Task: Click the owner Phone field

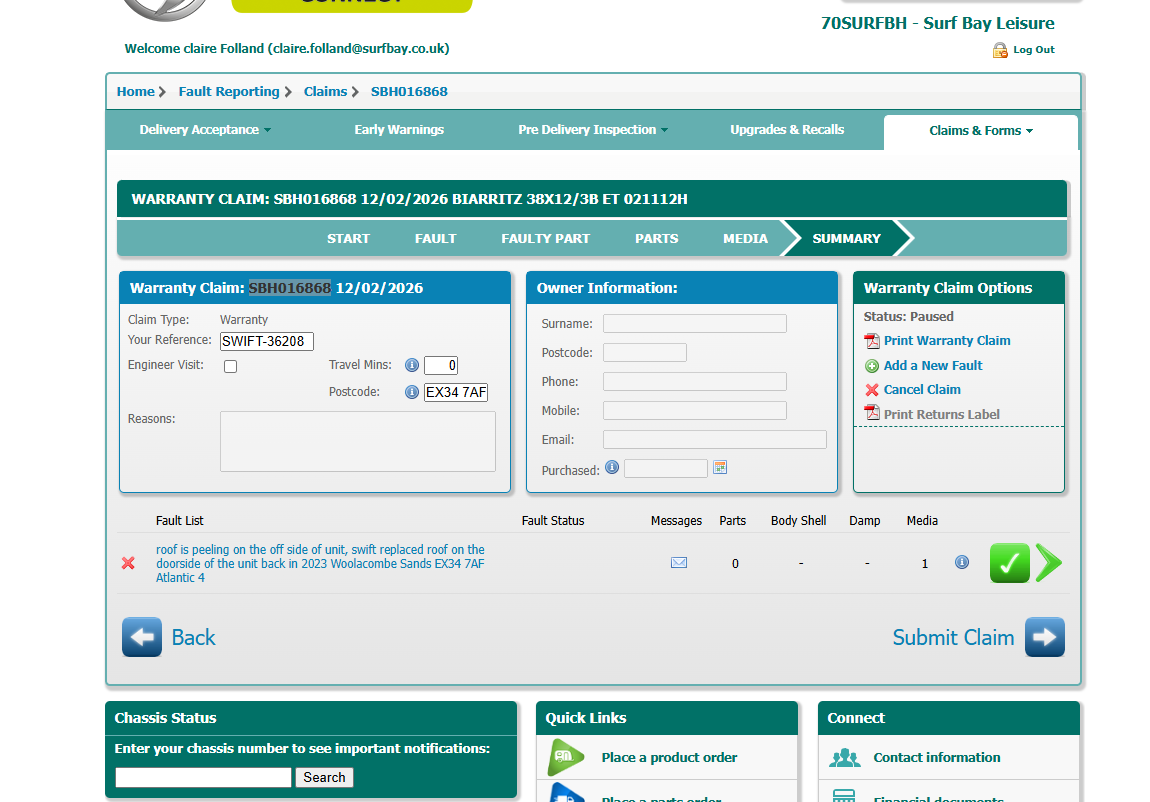Action: 695,381
